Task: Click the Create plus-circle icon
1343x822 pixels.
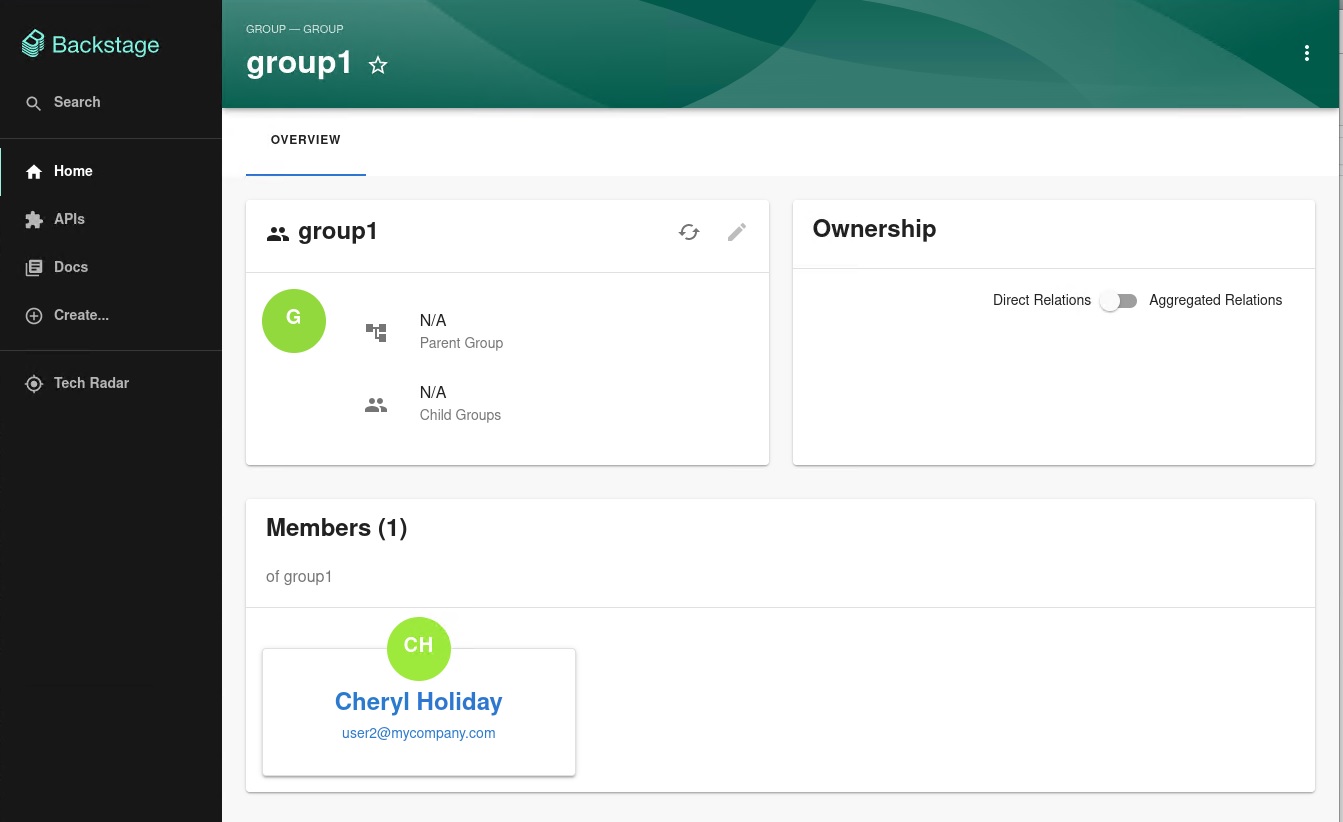Action: pyautogui.click(x=34, y=316)
